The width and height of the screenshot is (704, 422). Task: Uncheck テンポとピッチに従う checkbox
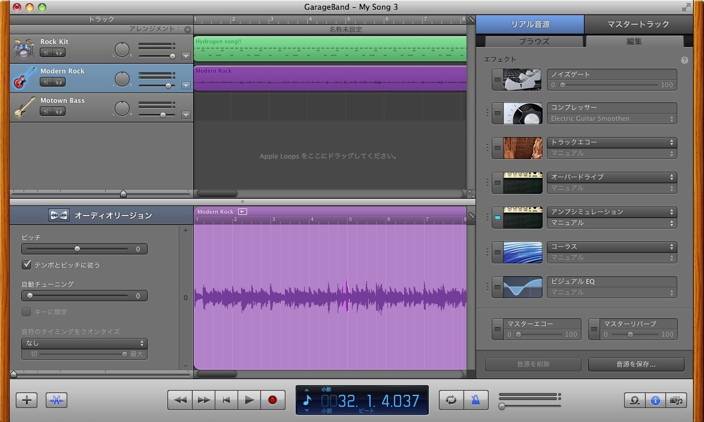(26, 264)
